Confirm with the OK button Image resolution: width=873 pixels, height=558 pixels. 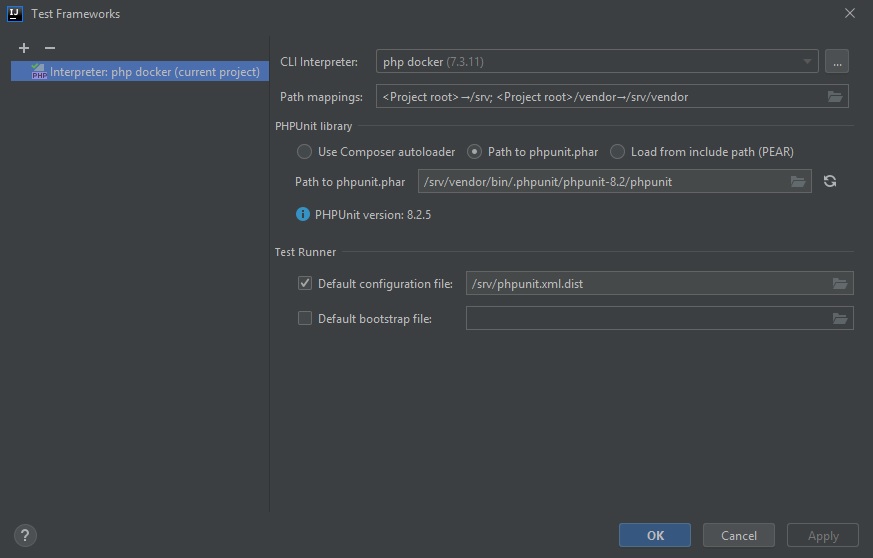click(x=655, y=535)
